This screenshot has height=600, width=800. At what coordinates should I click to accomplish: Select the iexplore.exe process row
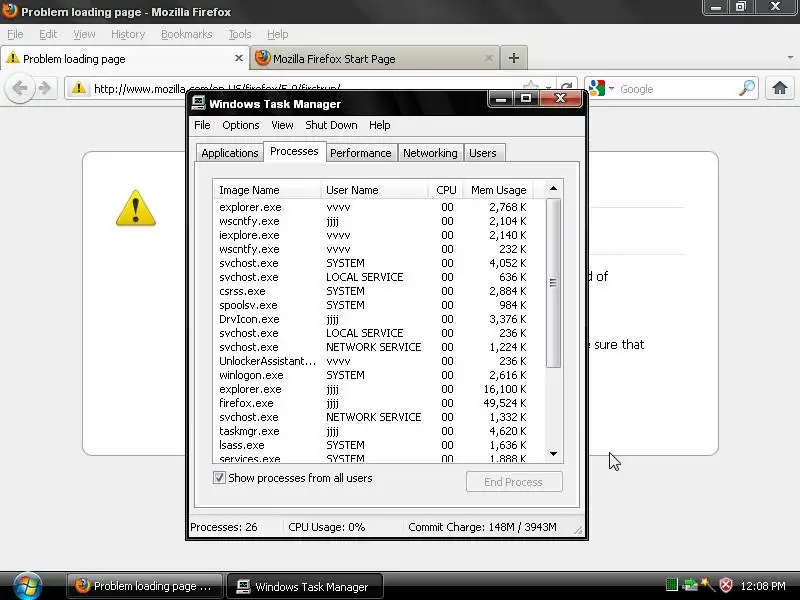coord(372,235)
